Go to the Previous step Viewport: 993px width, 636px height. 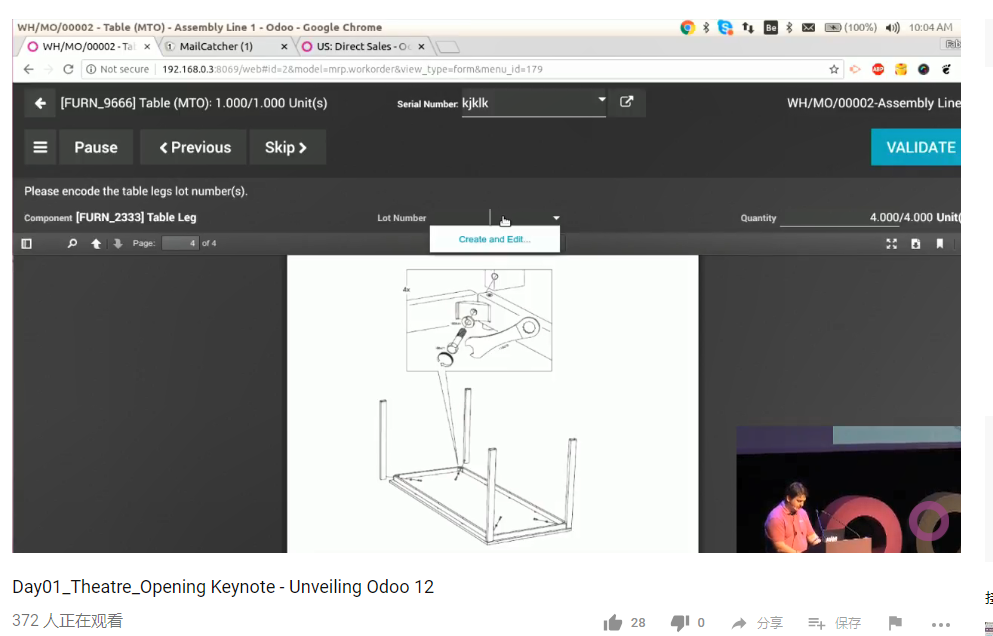[194, 148]
